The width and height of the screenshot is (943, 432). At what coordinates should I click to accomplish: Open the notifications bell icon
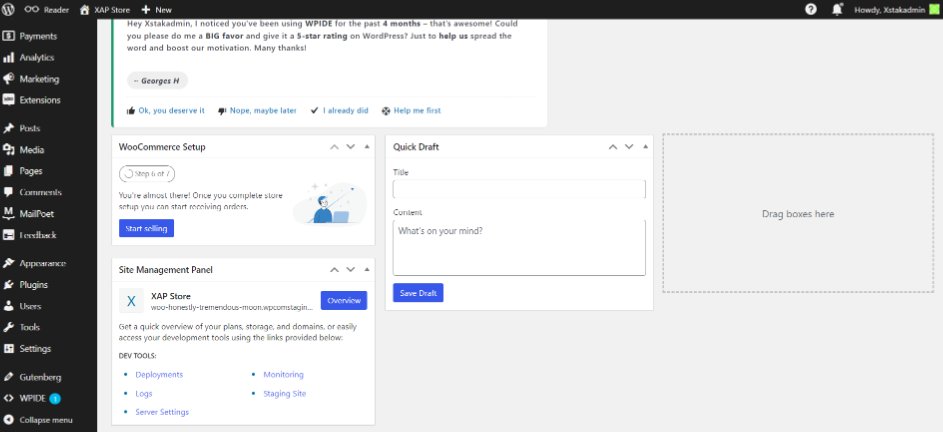click(x=837, y=9)
